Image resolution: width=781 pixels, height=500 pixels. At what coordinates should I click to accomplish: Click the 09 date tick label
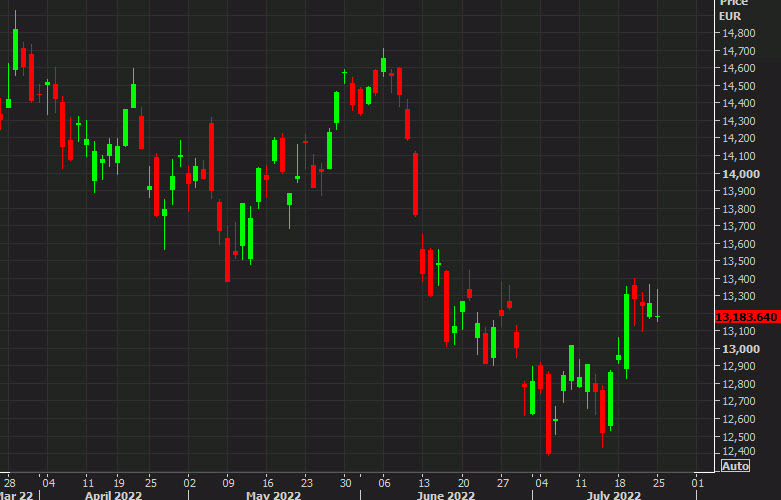(x=228, y=483)
